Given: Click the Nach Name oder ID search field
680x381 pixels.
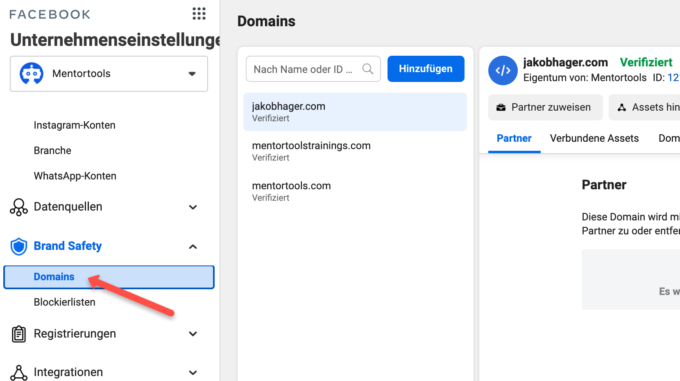Looking at the screenshot, I should point(313,69).
